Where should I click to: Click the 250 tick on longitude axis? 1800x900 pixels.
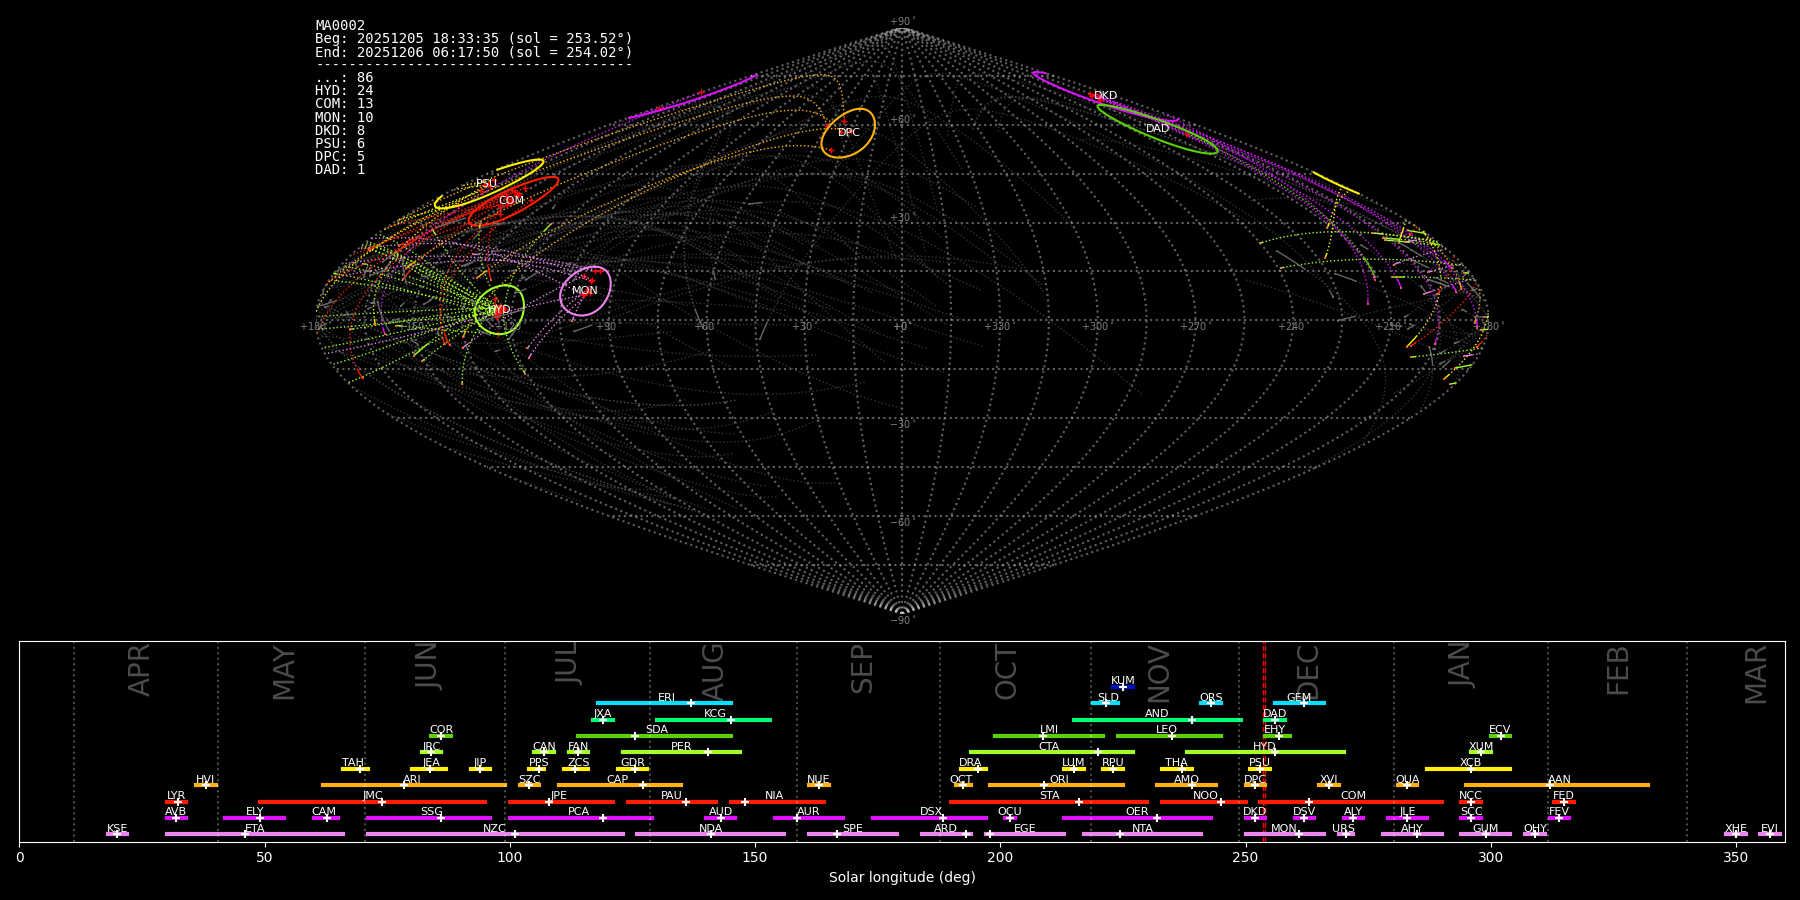pyautogui.click(x=1245, y=857)
